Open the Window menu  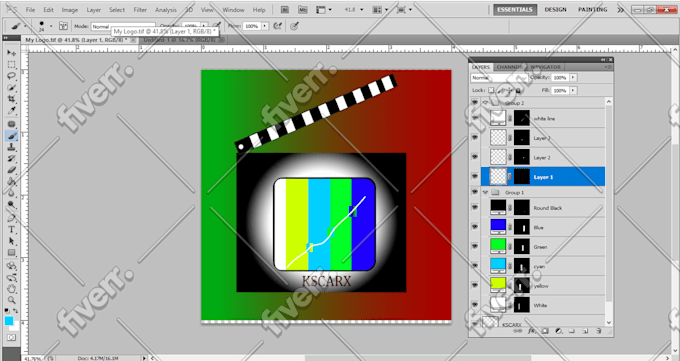coord(233,10)
